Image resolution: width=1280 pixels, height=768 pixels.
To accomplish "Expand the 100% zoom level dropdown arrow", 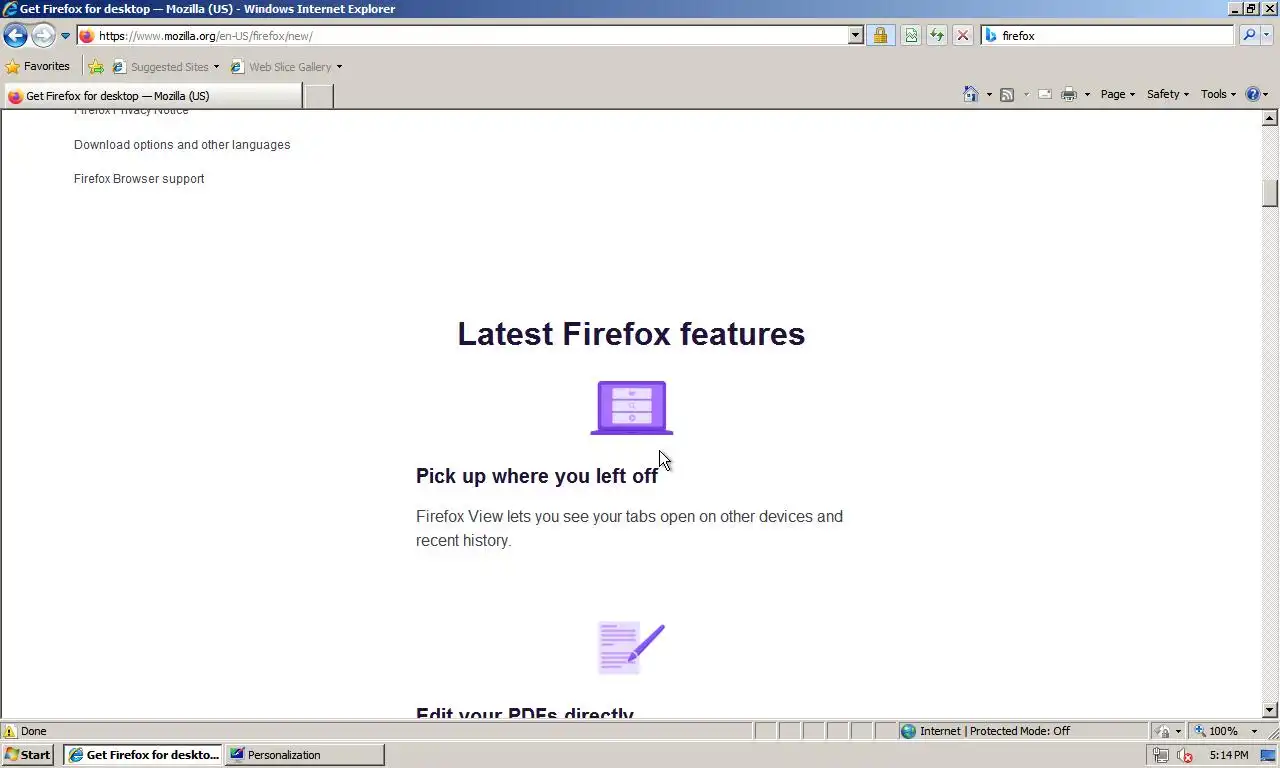I will point(1254,731).
